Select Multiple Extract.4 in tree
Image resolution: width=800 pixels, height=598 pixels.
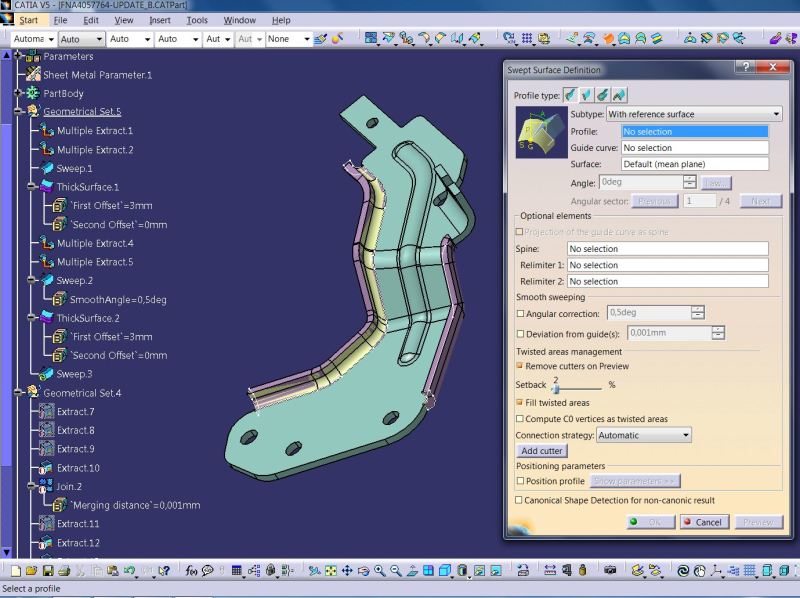point(95,243)
